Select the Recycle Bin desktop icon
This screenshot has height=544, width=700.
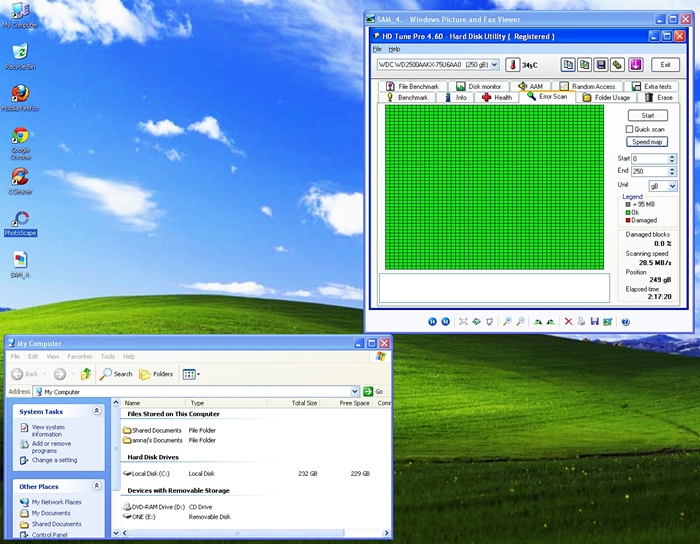click(x=20, y=56)
